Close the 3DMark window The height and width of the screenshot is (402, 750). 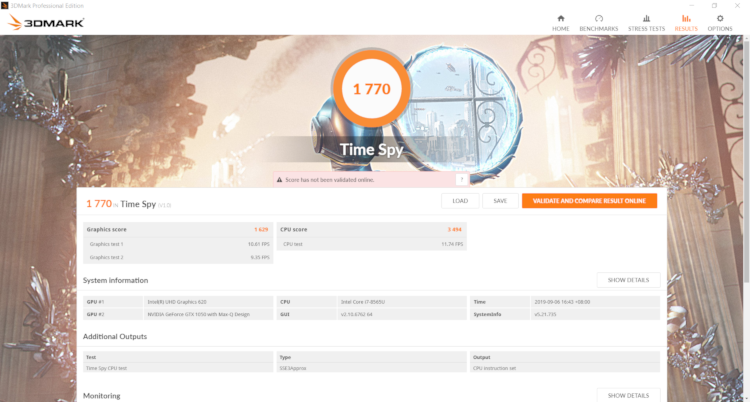coord(737,5)
